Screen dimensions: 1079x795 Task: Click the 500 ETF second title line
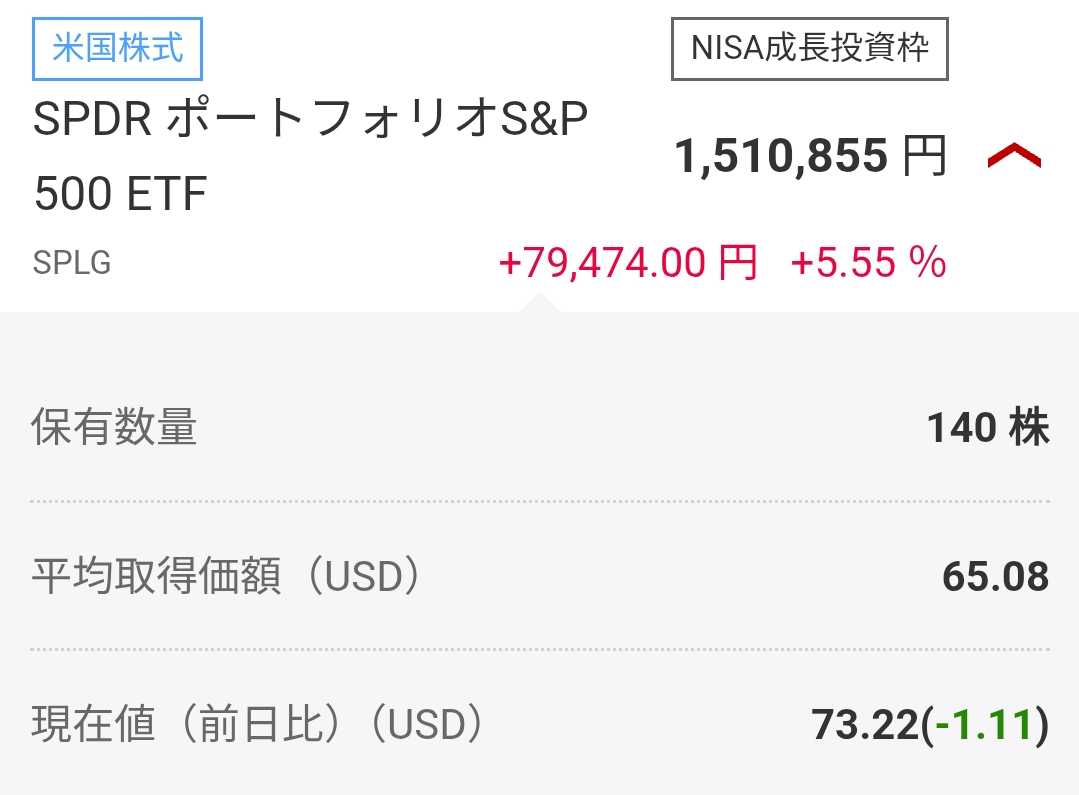pyautogui.click(x=120, y=194)
